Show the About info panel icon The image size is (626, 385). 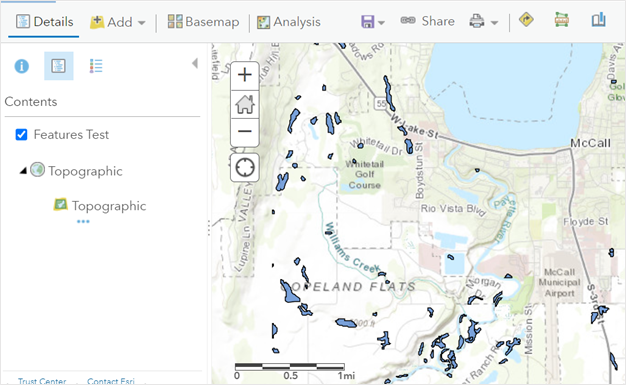(x=22, y=66)
